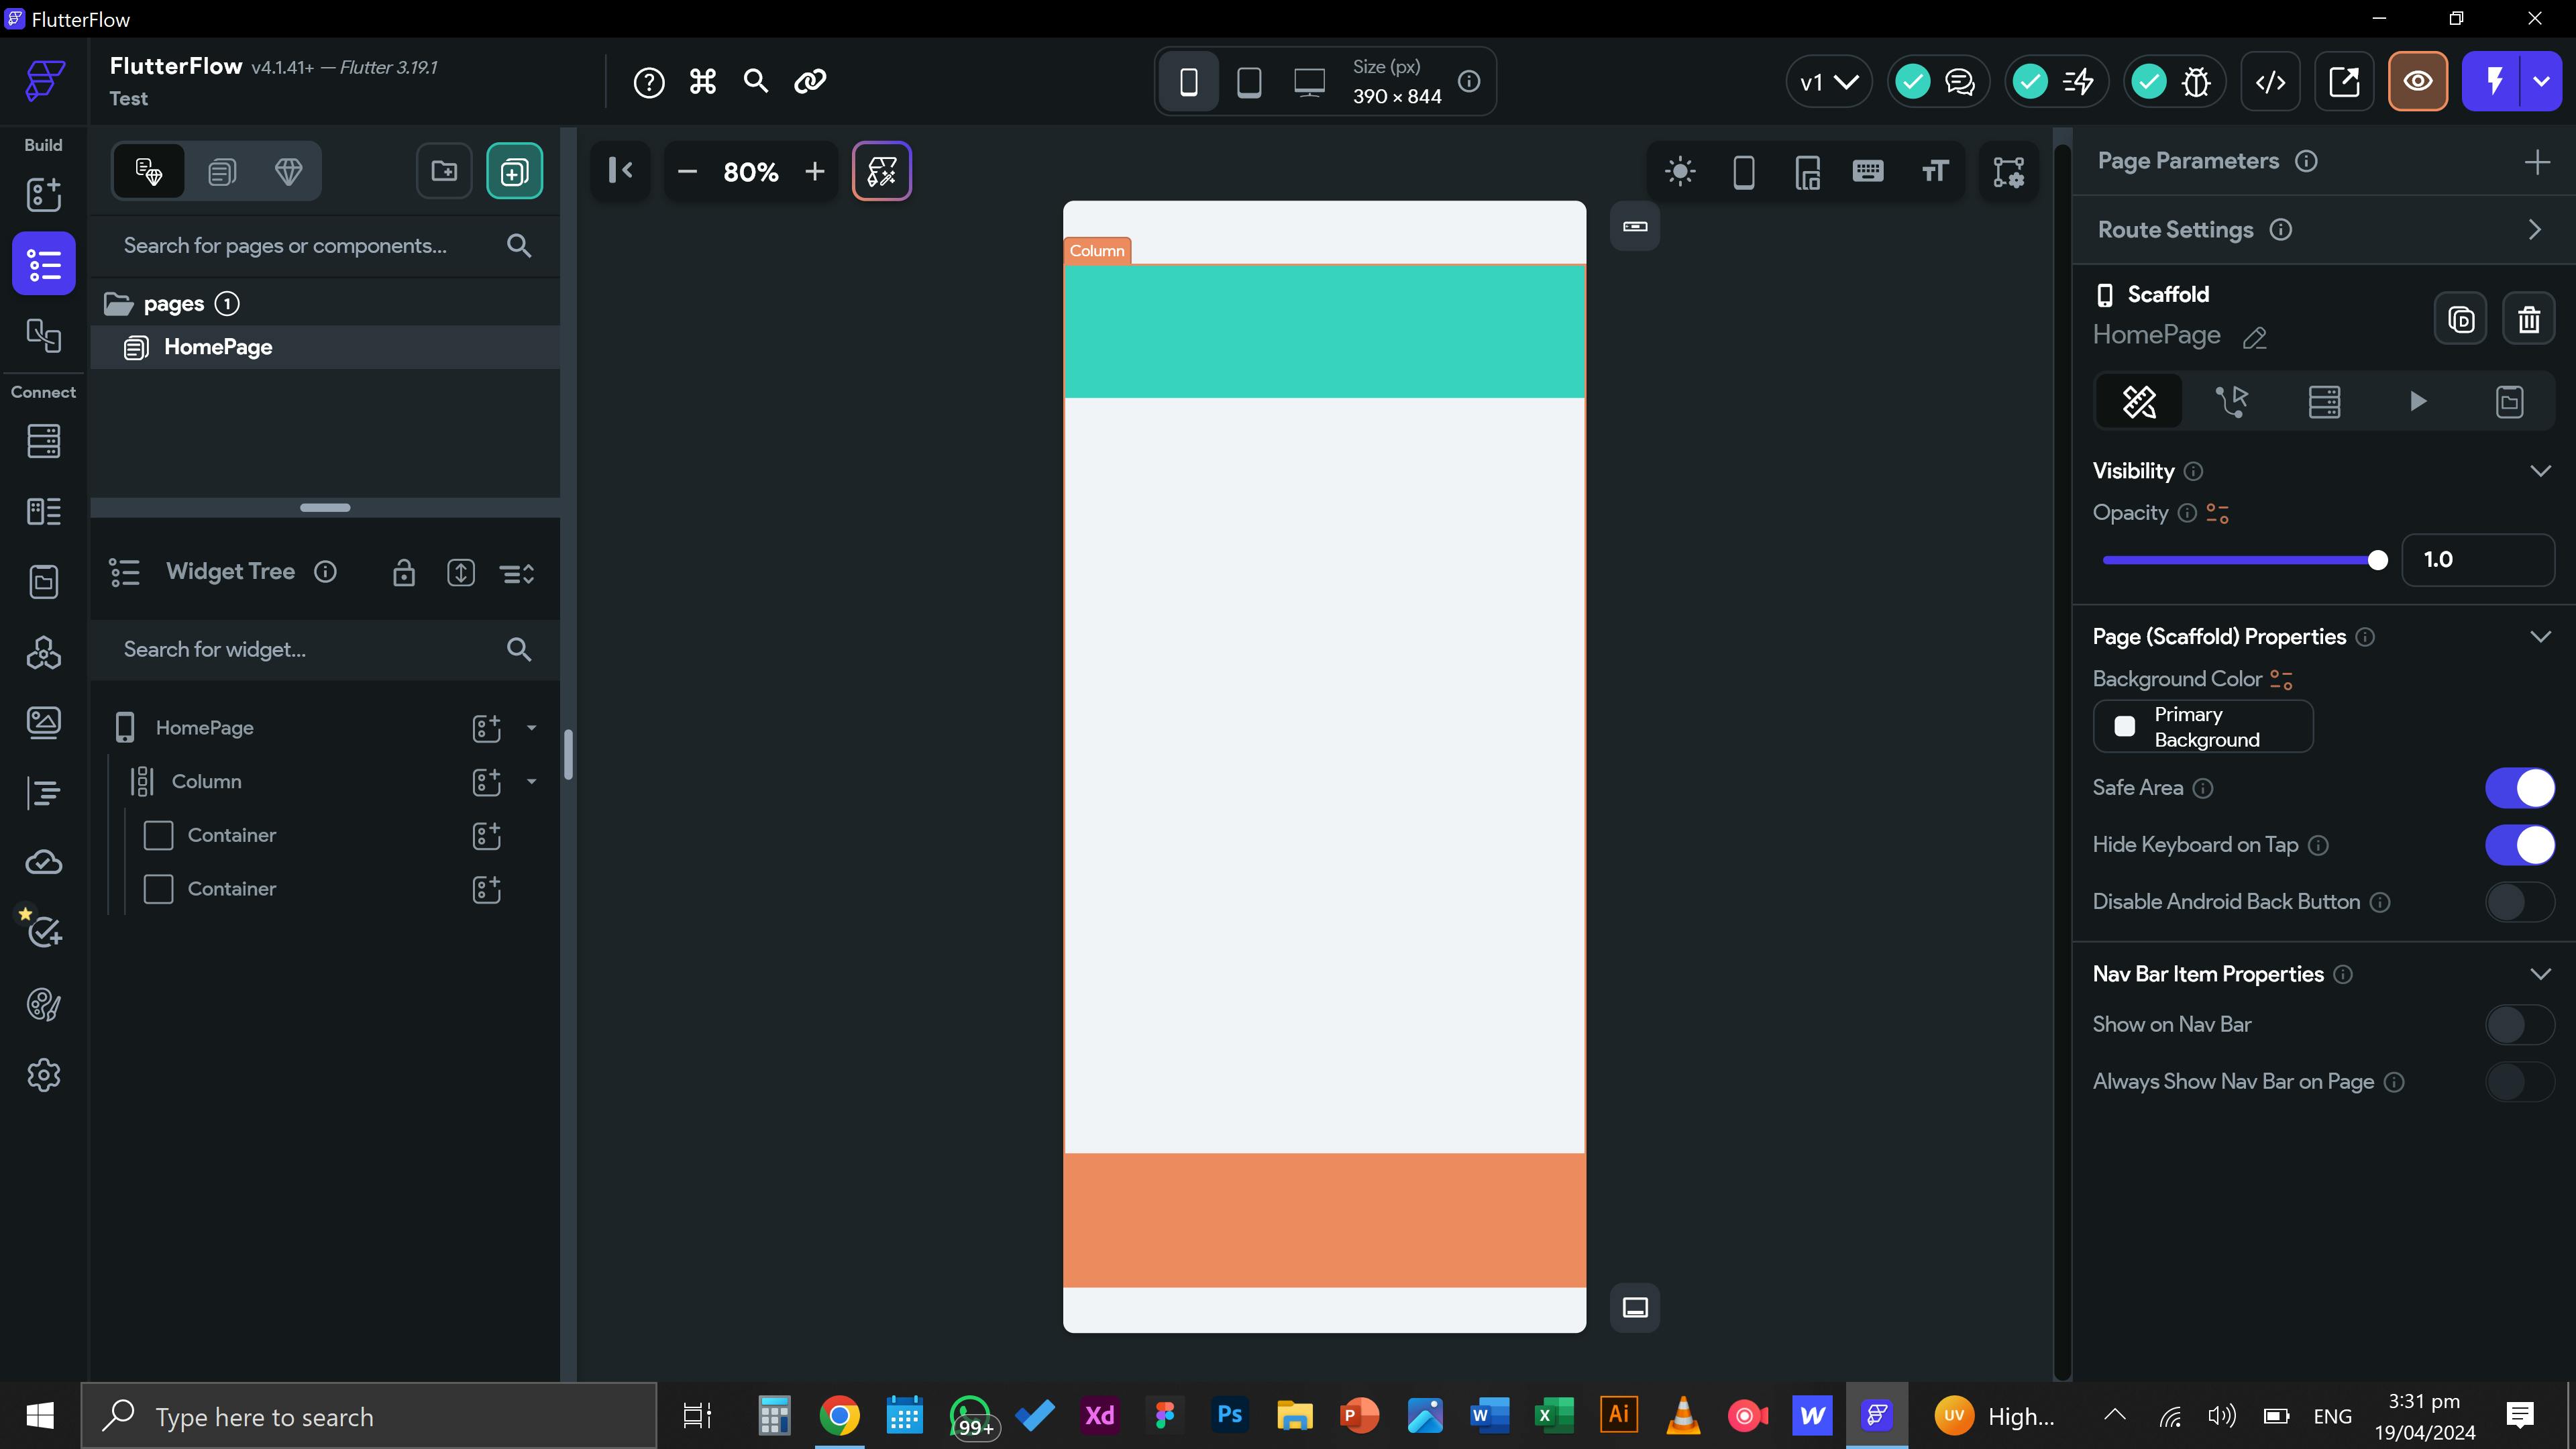Collapse the Column node in widget tree

tap(532, 782)
